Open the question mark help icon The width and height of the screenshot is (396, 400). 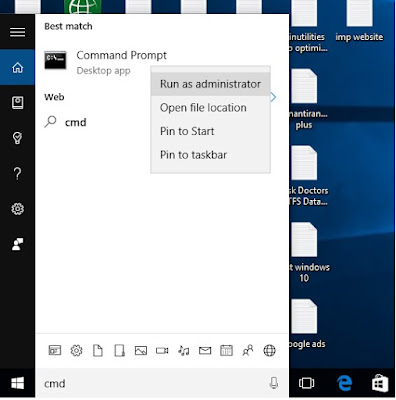coord(17,173)
